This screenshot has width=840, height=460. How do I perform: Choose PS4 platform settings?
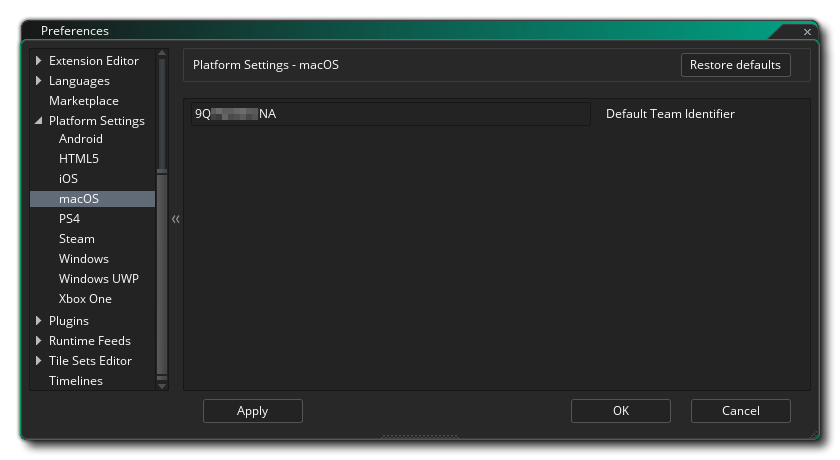[x=69, y=219]
